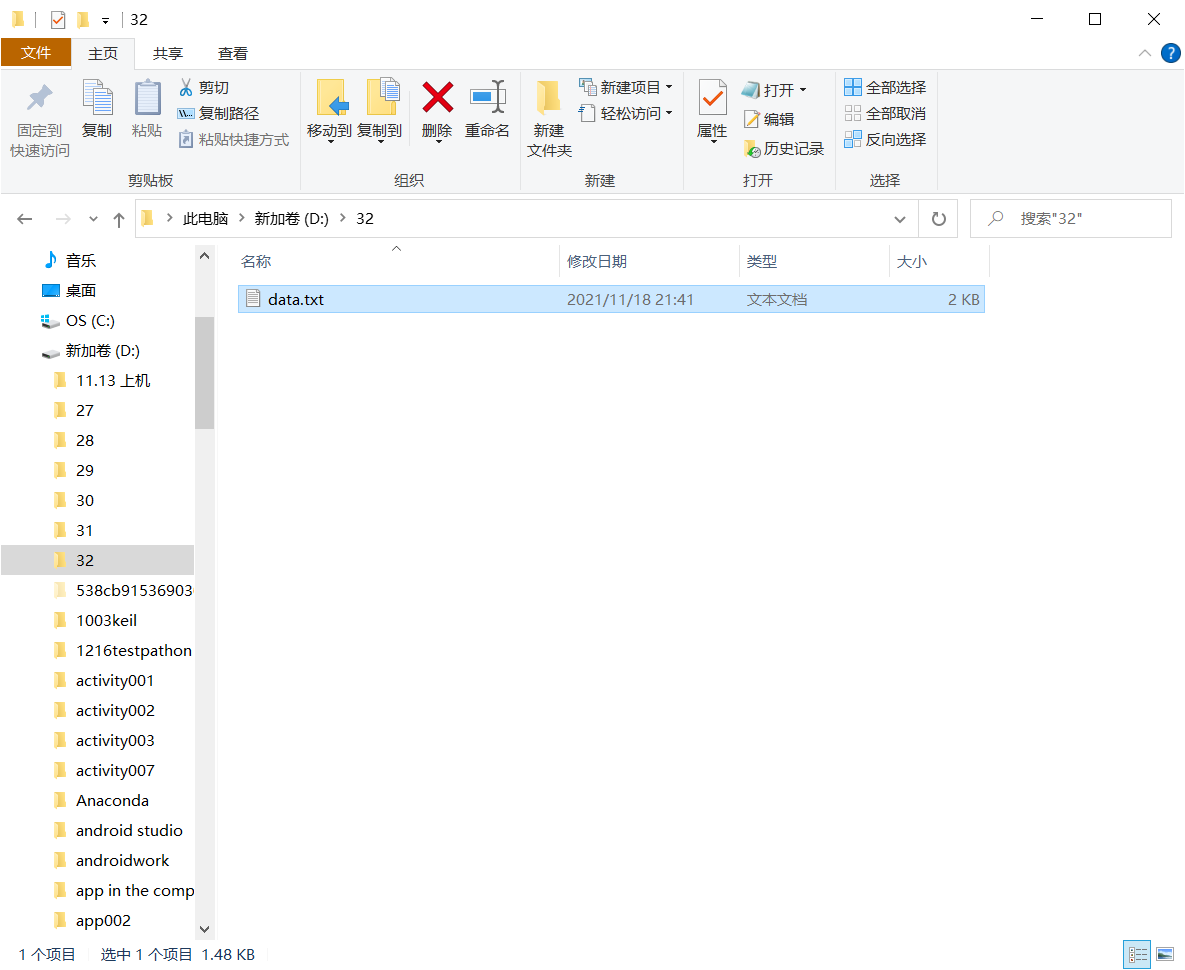Screen dimensions: 1185x970
Task: Create a folder with 新建文件夹 icon
Action: pos(549,113)
